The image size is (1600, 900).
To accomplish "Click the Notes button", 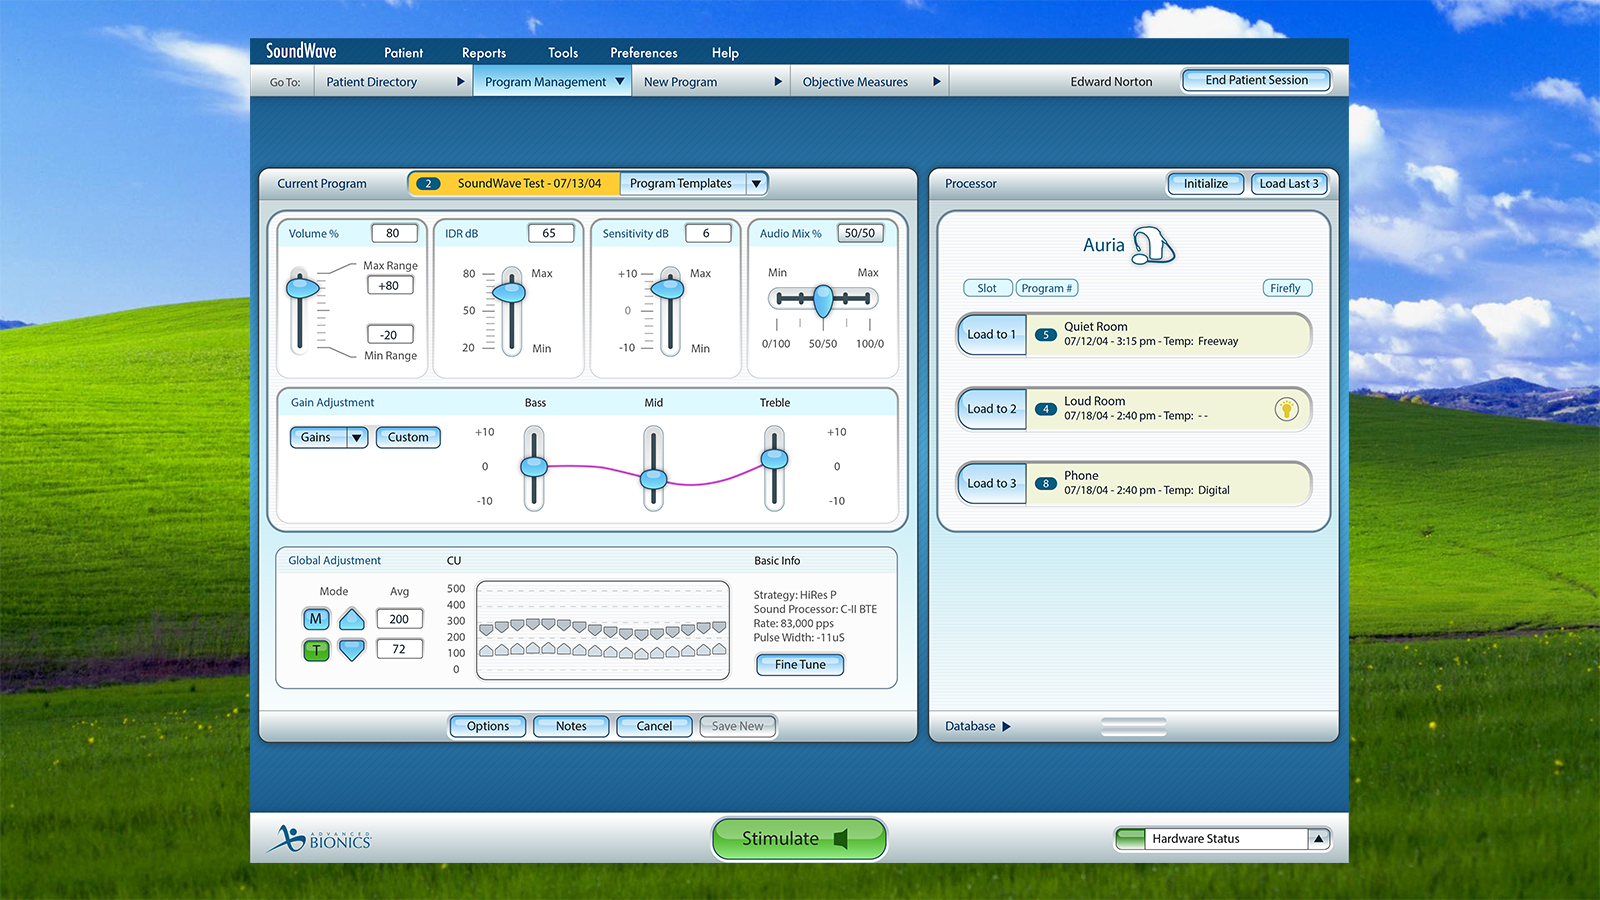I will pos(571,727).
